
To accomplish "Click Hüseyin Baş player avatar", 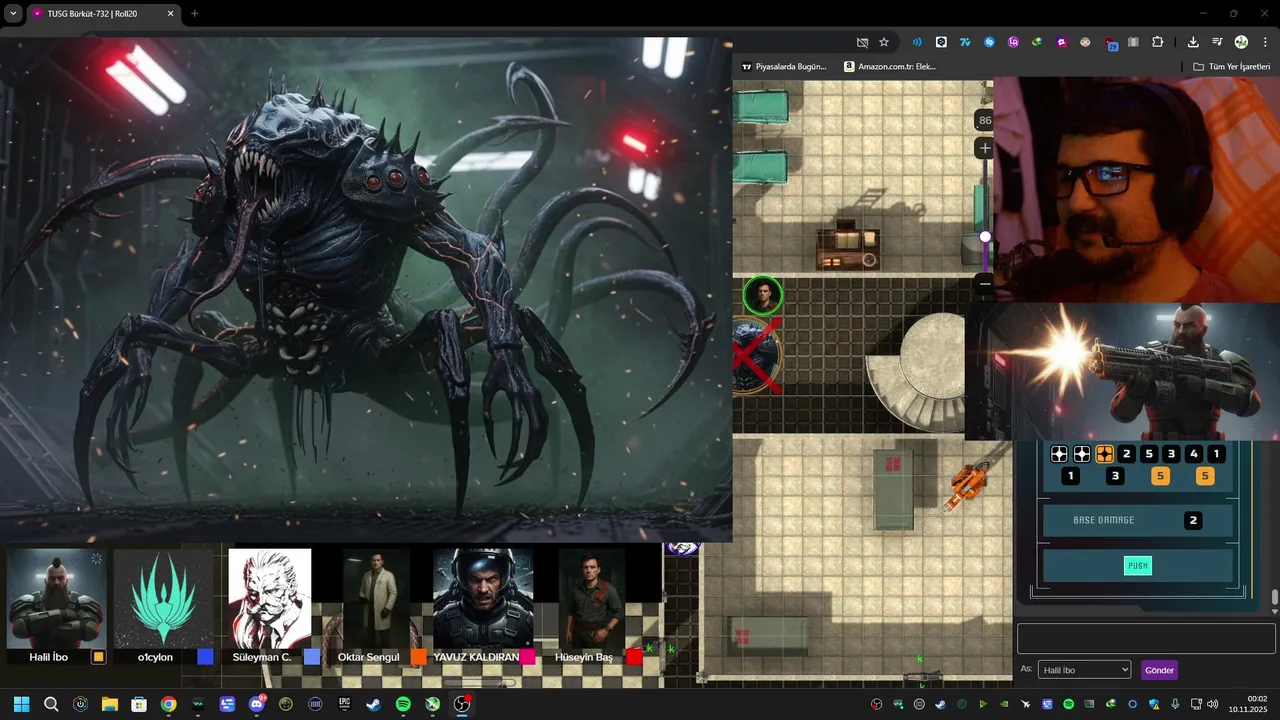I will point(591,599).
